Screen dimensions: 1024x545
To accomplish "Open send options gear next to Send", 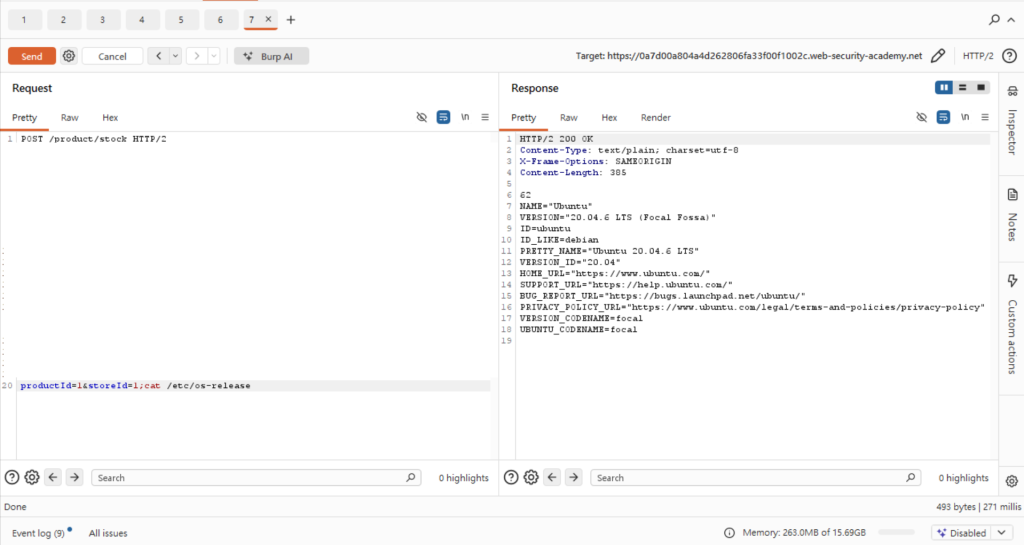I will coord(69,56).
